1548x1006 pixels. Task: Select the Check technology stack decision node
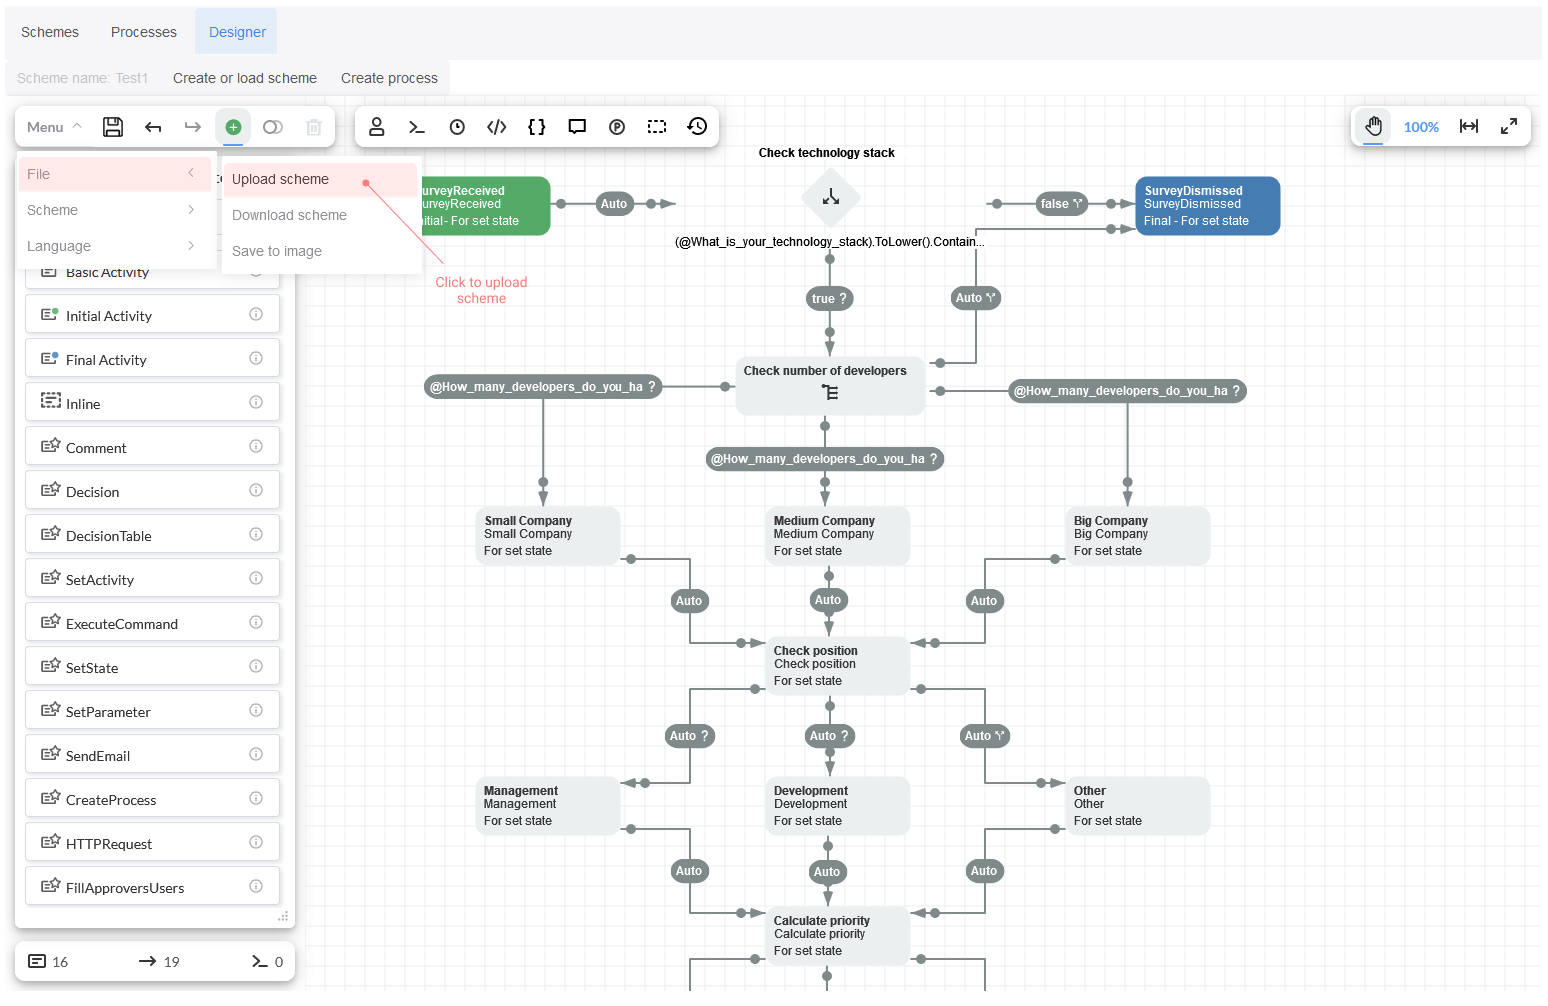pyautogui.click(x=831, y=197)
